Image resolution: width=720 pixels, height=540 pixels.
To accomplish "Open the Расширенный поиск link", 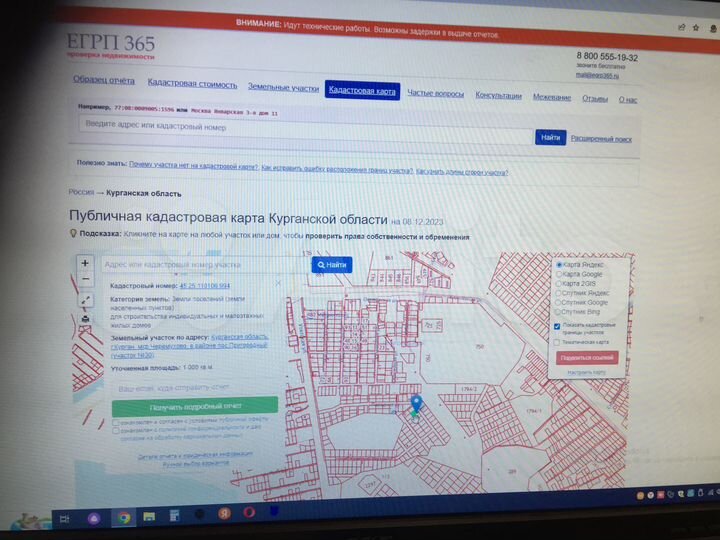I will click(601, 139).
